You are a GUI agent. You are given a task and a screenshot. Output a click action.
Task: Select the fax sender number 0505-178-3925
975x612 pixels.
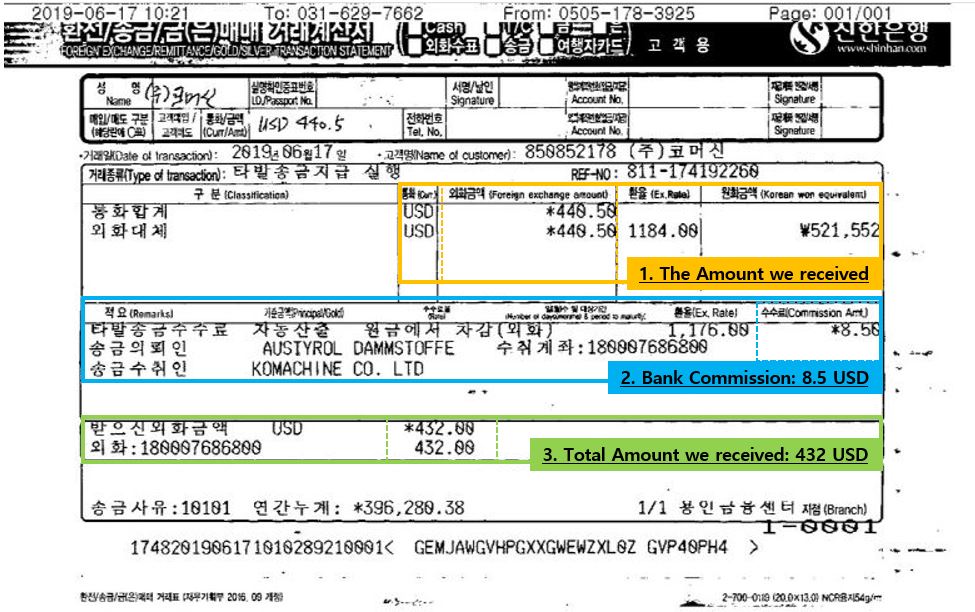(626, 13)
